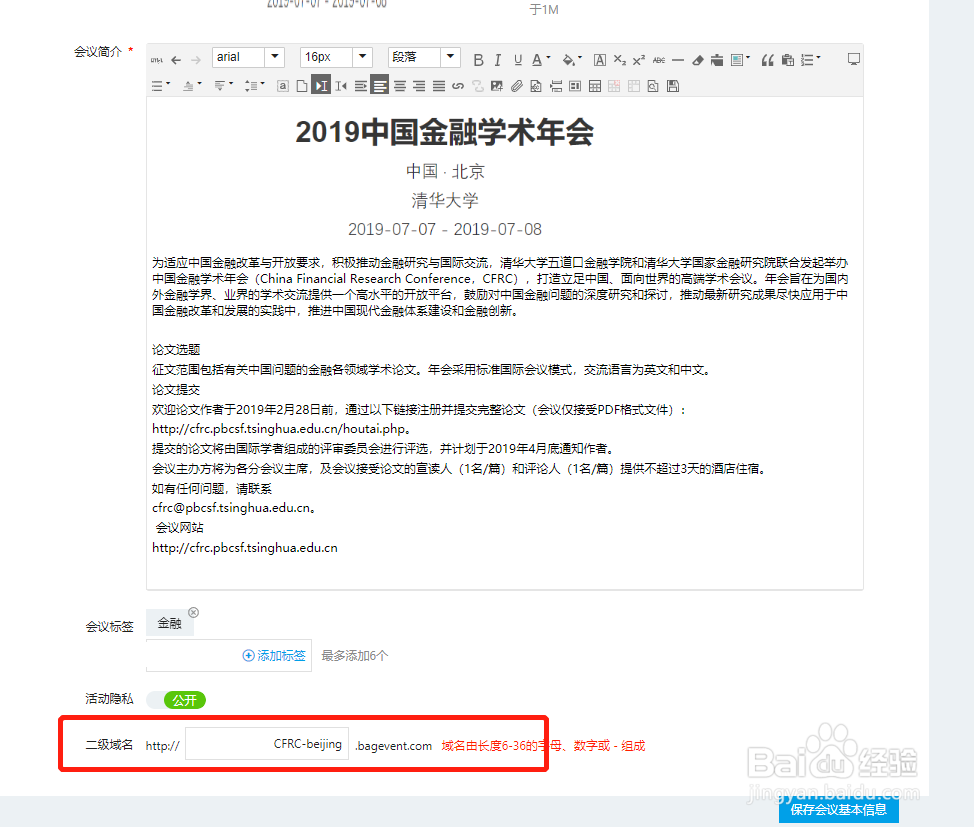This screenshot has width=974, height=827.
Task: Activate the format painter brush
Action: [x=717, y=60]
